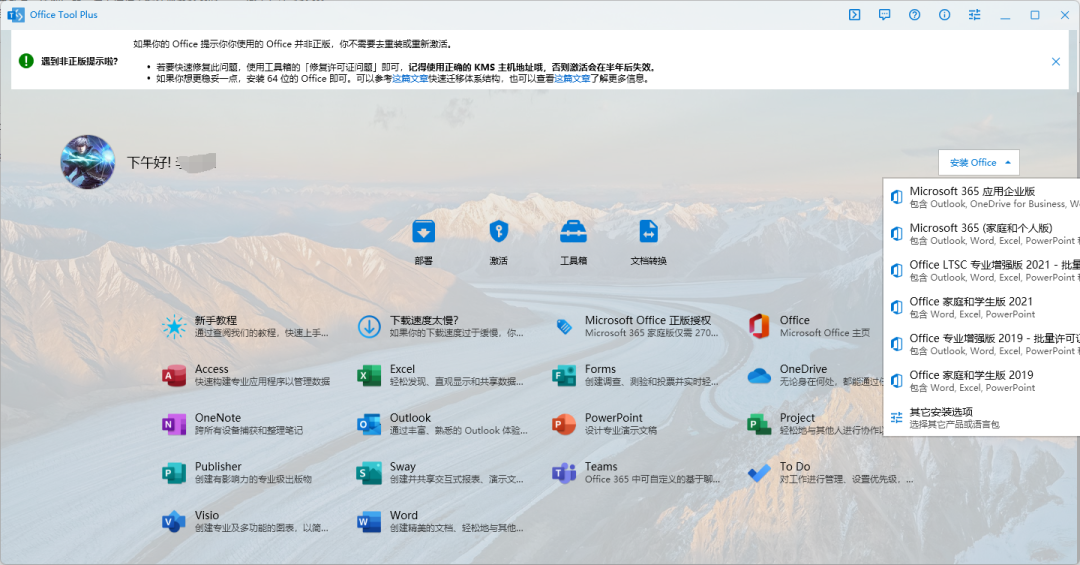Open the OneDrive cloud icon

(759, 376)
